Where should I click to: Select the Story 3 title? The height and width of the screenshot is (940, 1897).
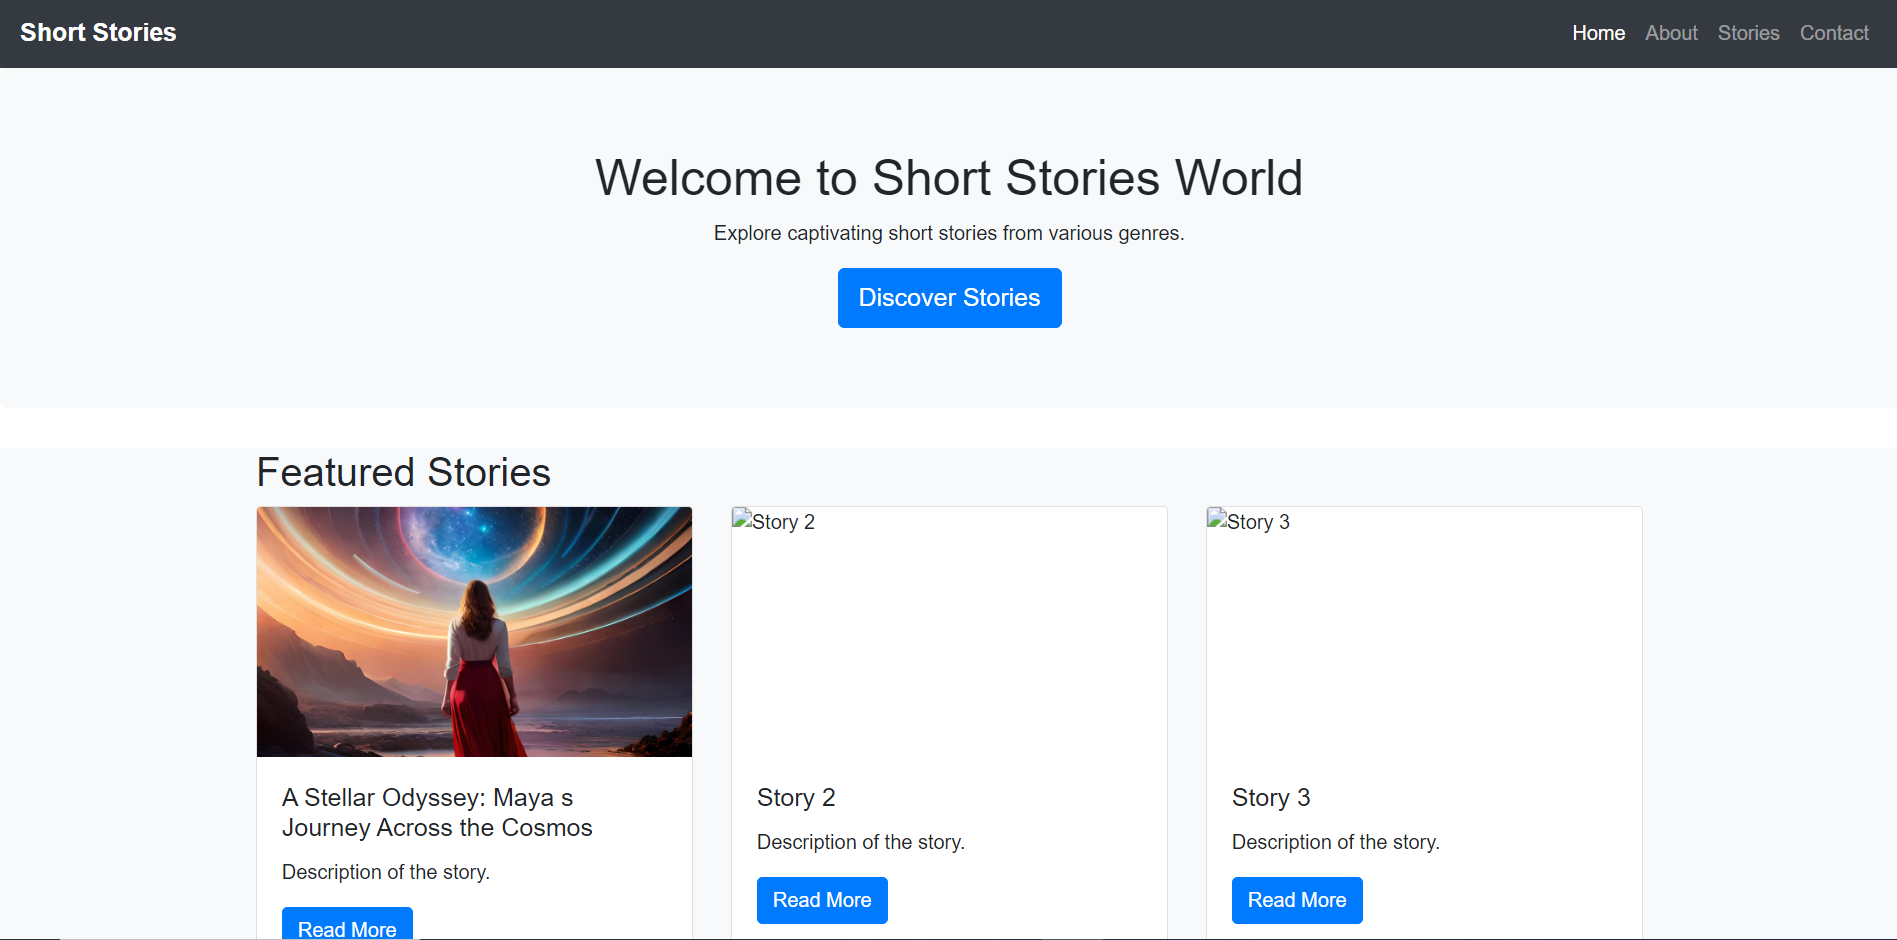1271,797
